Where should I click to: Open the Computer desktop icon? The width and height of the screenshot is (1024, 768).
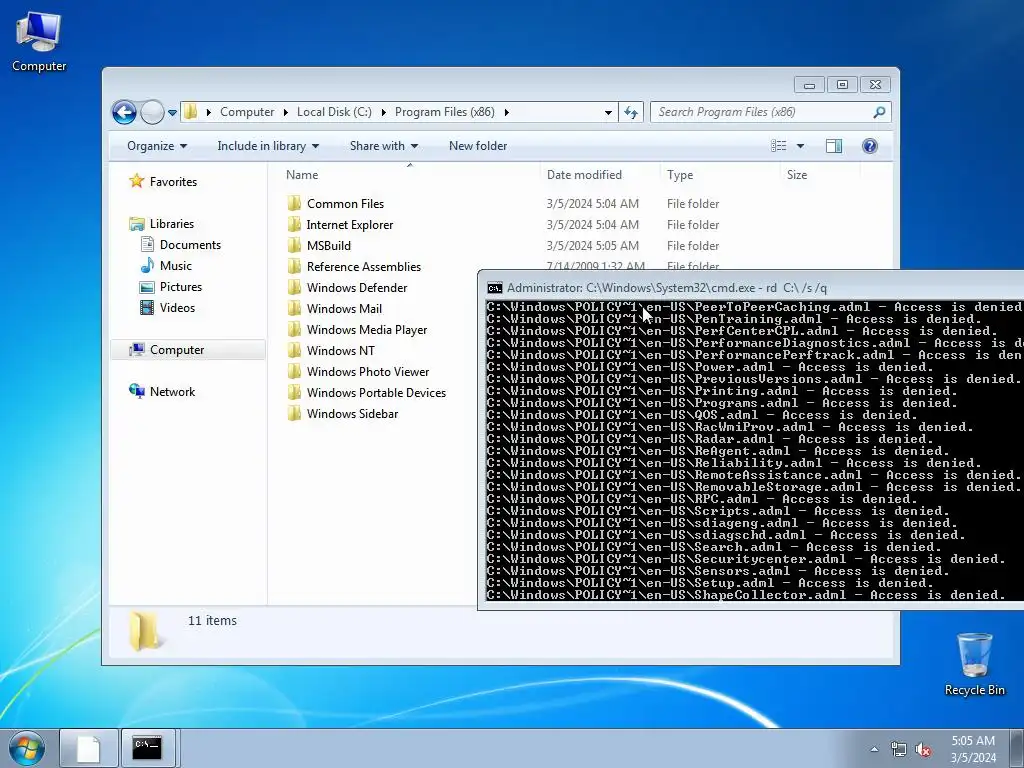pos(39,41)
